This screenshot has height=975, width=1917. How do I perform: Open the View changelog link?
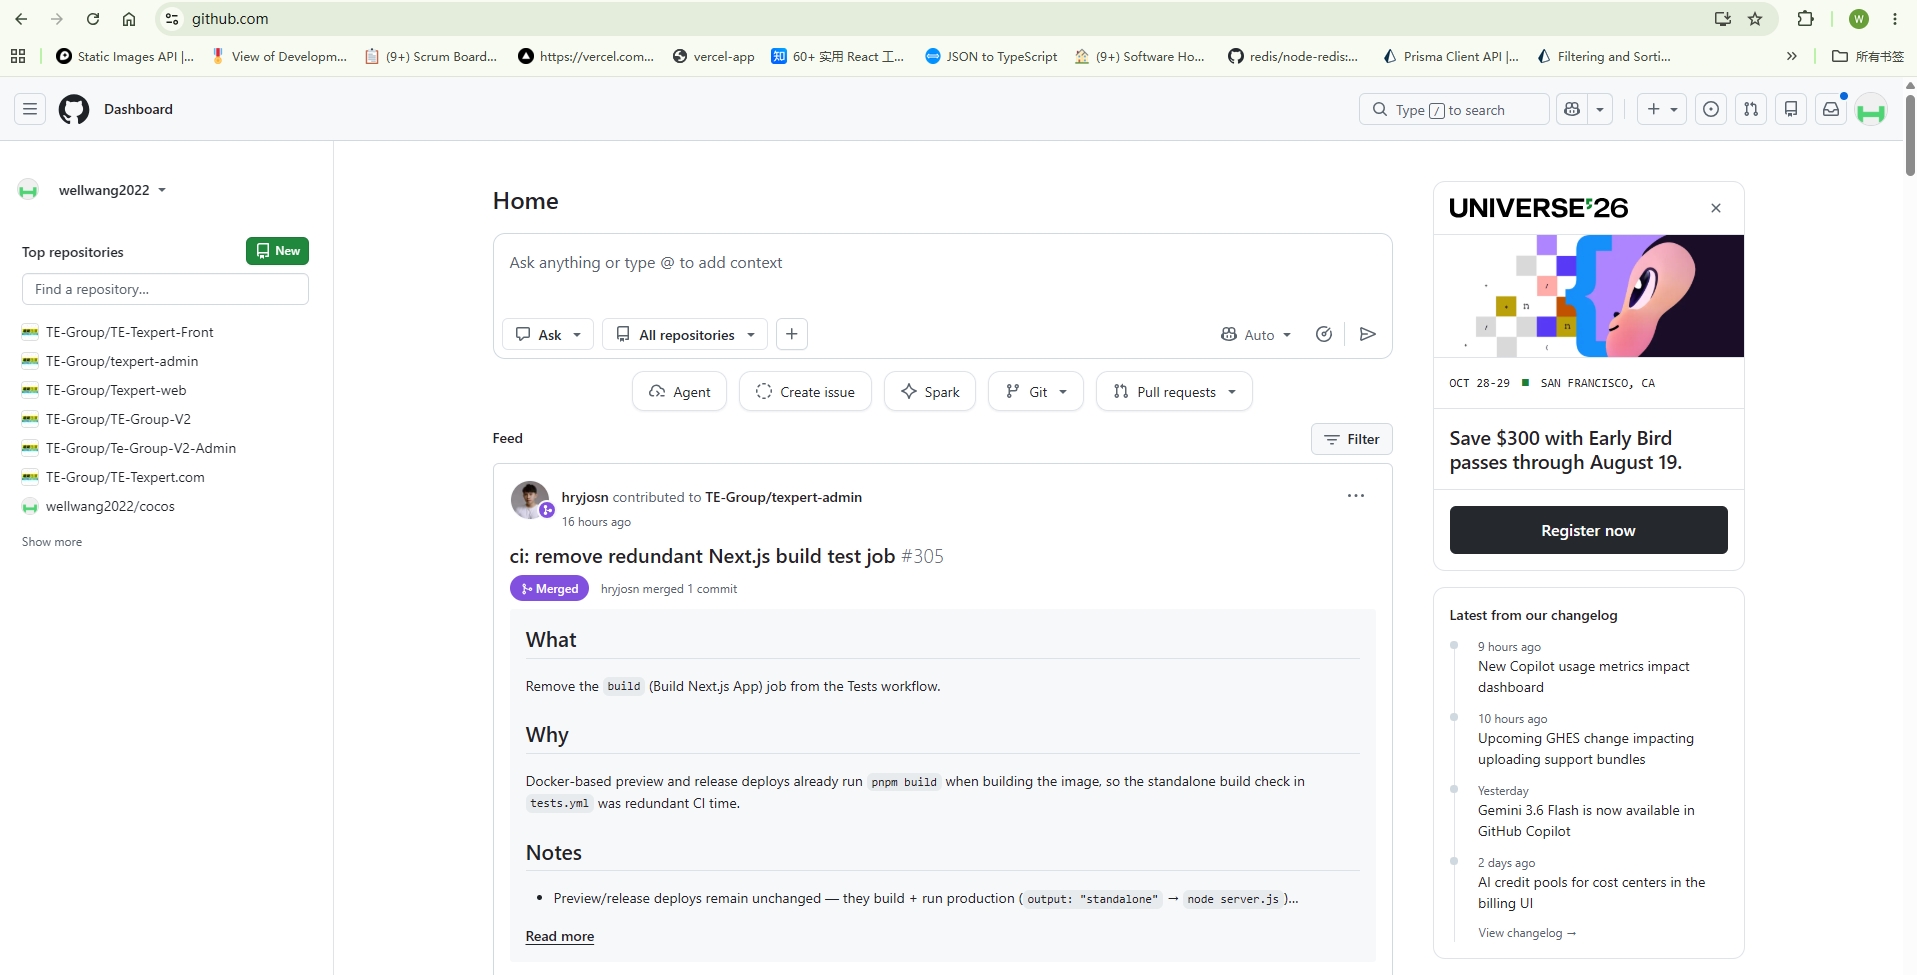[x=1527, y=933]
